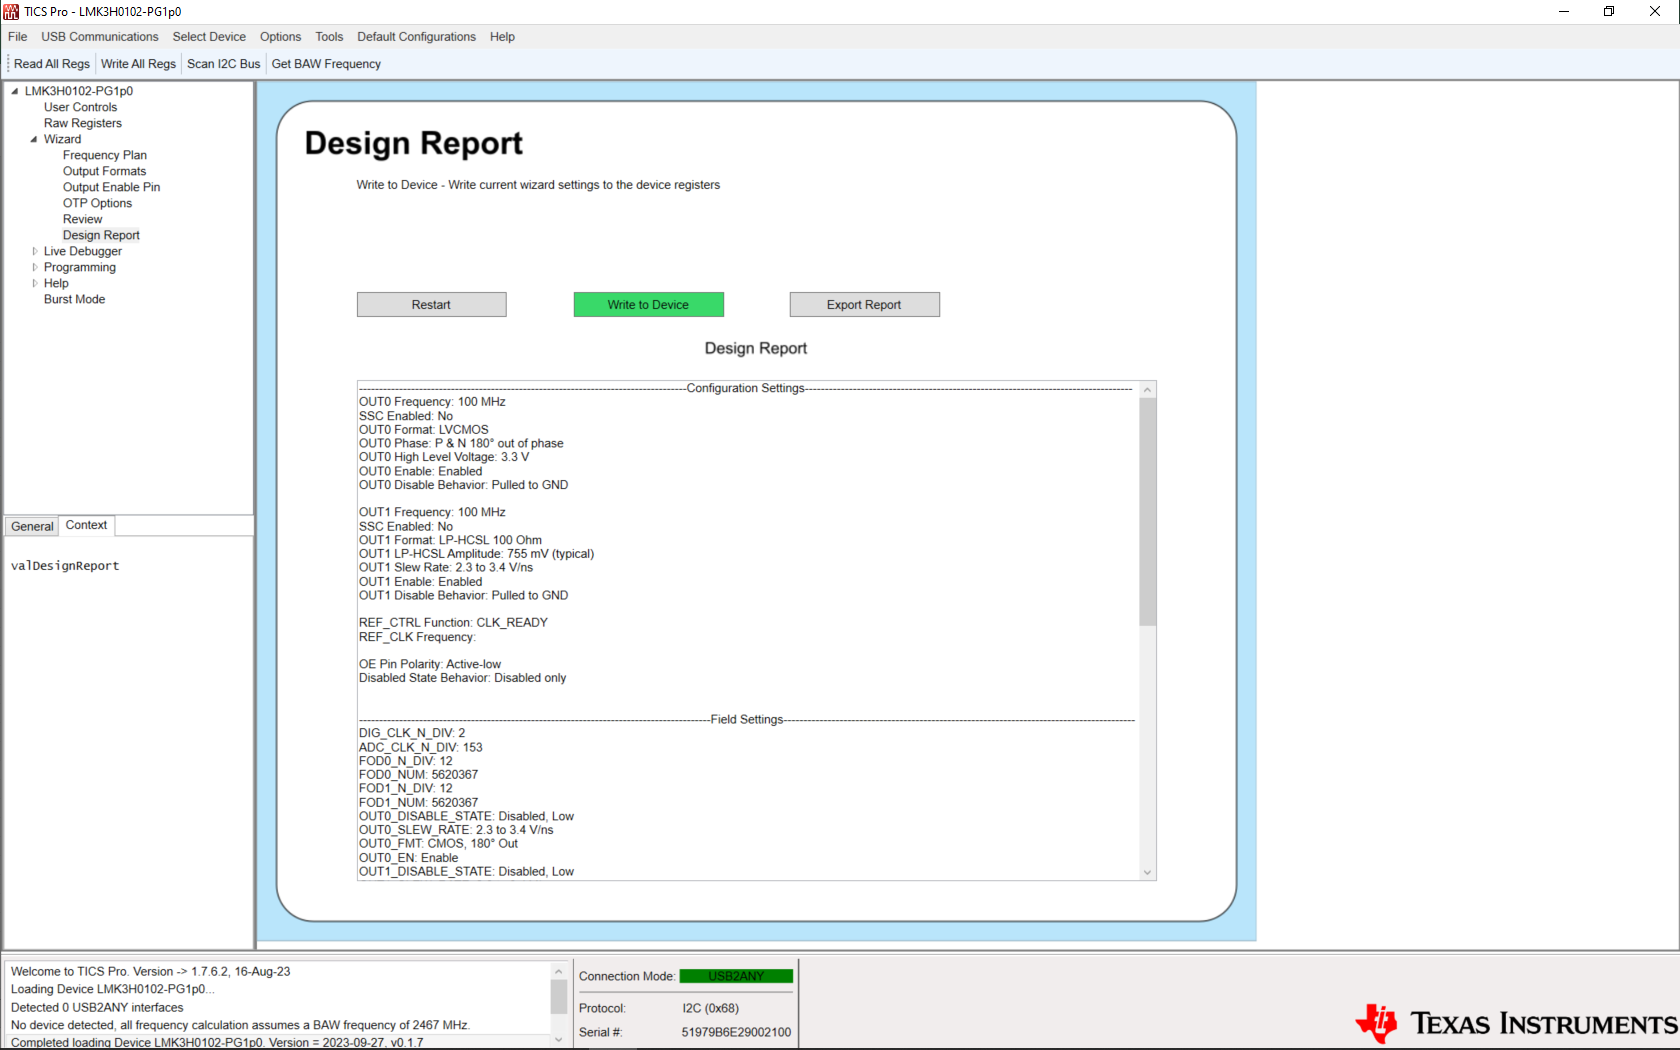The image size is (1680, 1050).
Task: Open the Help menu in menu bar
Action: pos(502,37)
